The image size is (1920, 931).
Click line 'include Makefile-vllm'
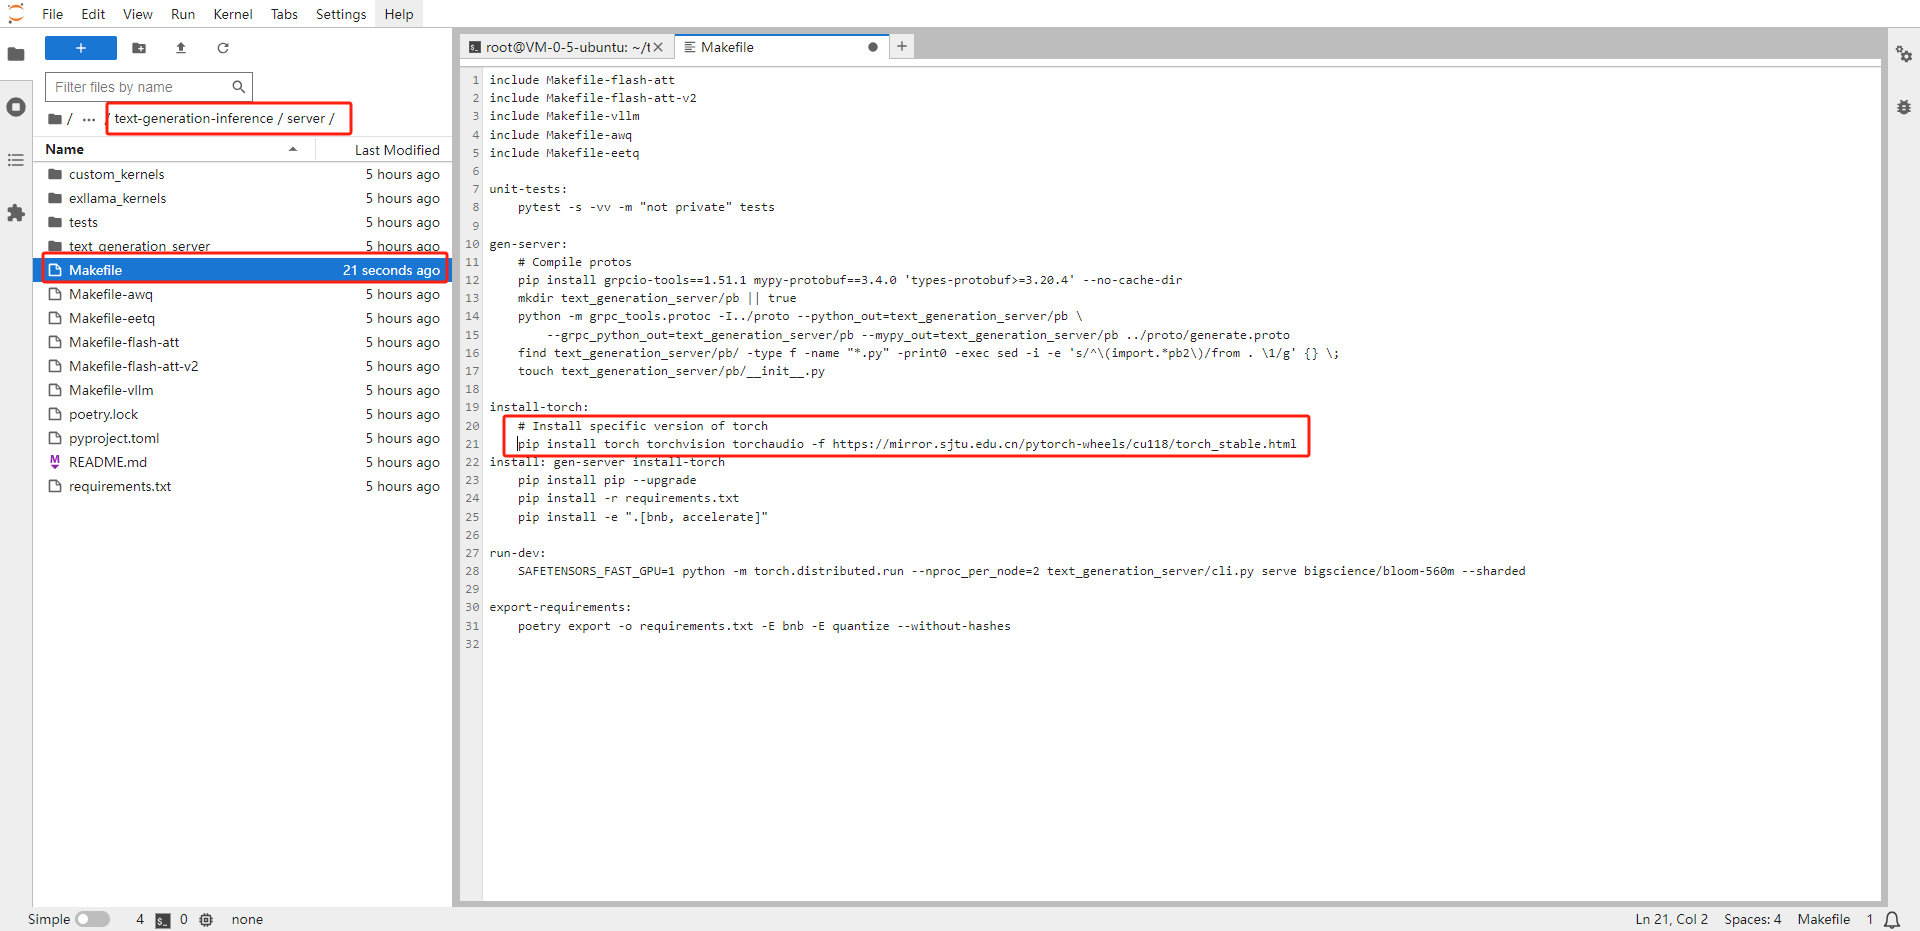[564, 116]
